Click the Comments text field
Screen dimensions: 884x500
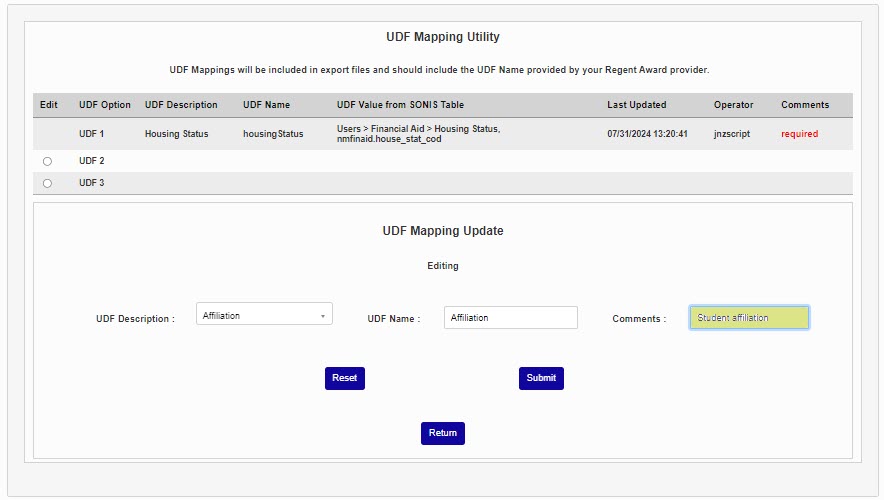(749, 318)
